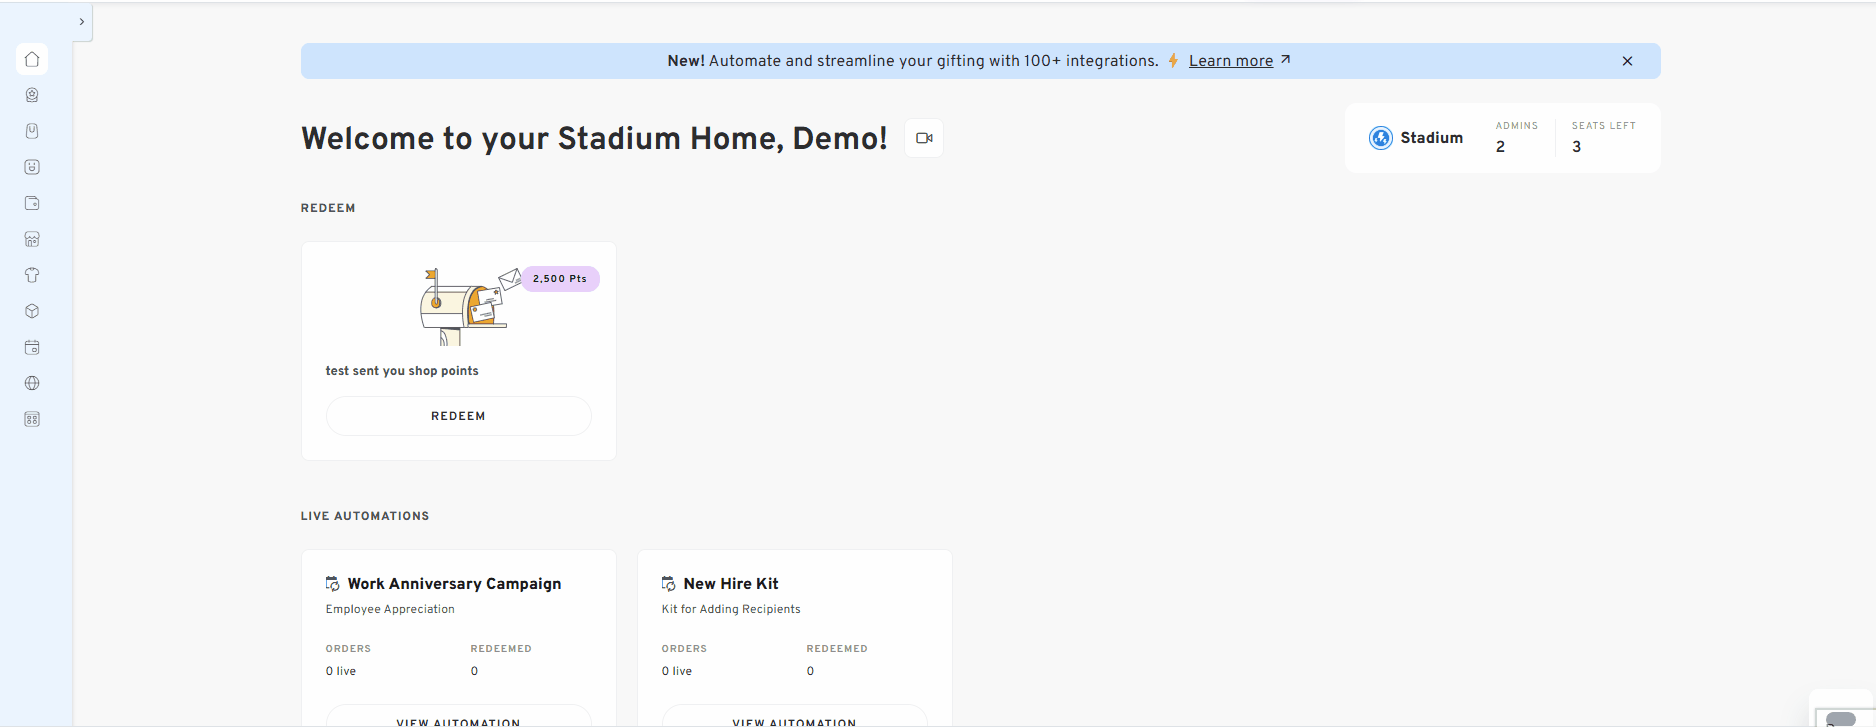1876x727 pixels.
Task: Click View Automation under New Hire Kit
Action: (794, 717)
